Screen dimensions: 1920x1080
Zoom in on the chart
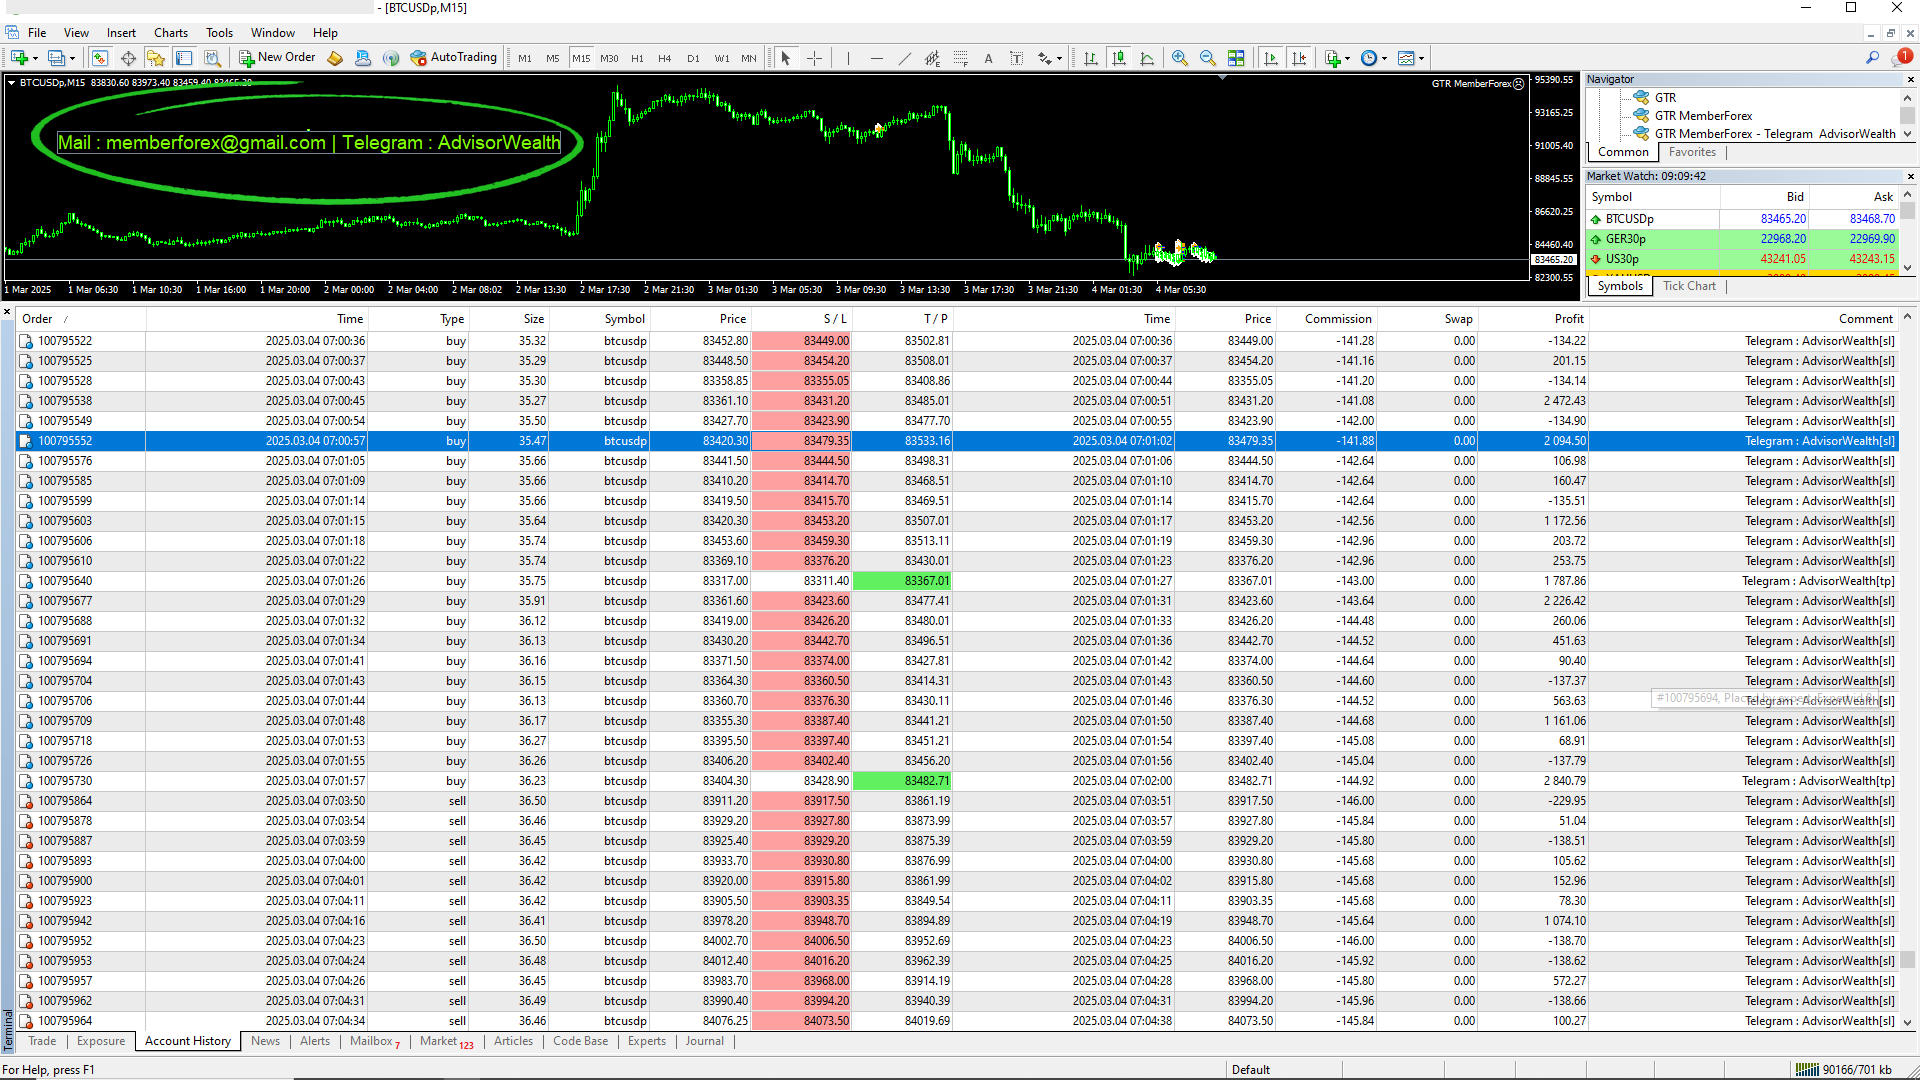pos(1180,58)
